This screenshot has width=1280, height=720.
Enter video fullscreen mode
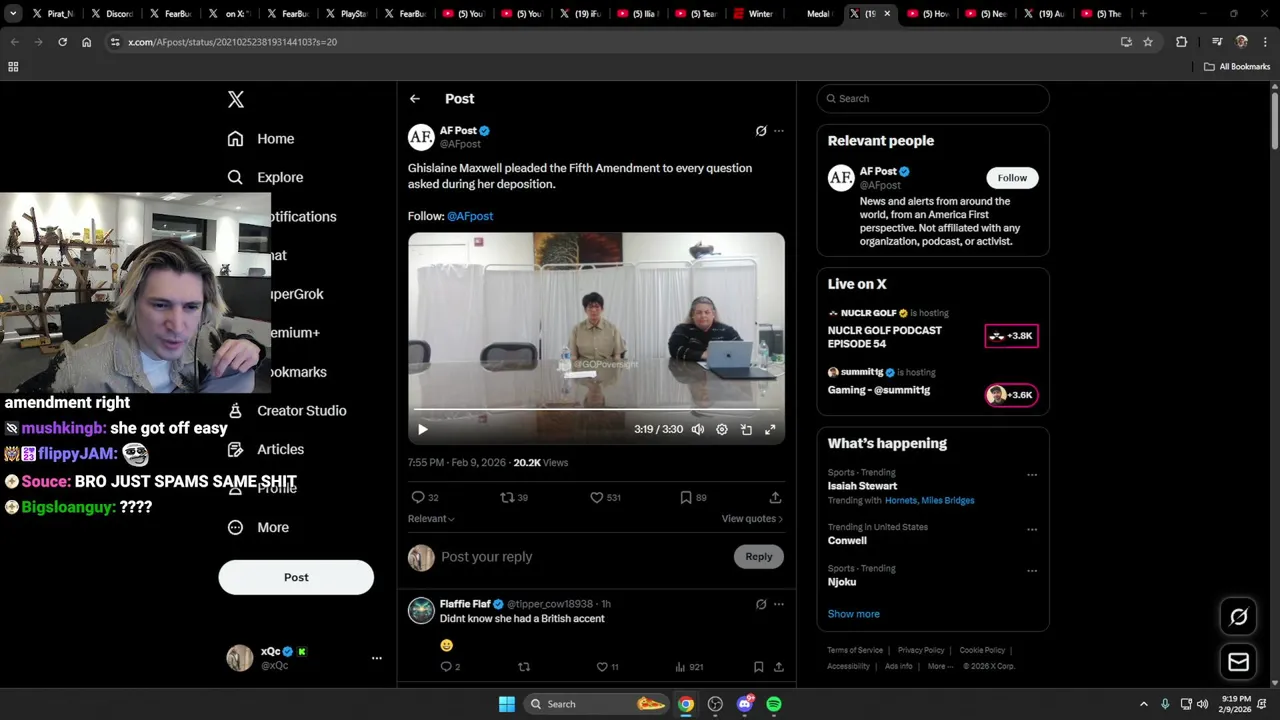click(770, 430)
